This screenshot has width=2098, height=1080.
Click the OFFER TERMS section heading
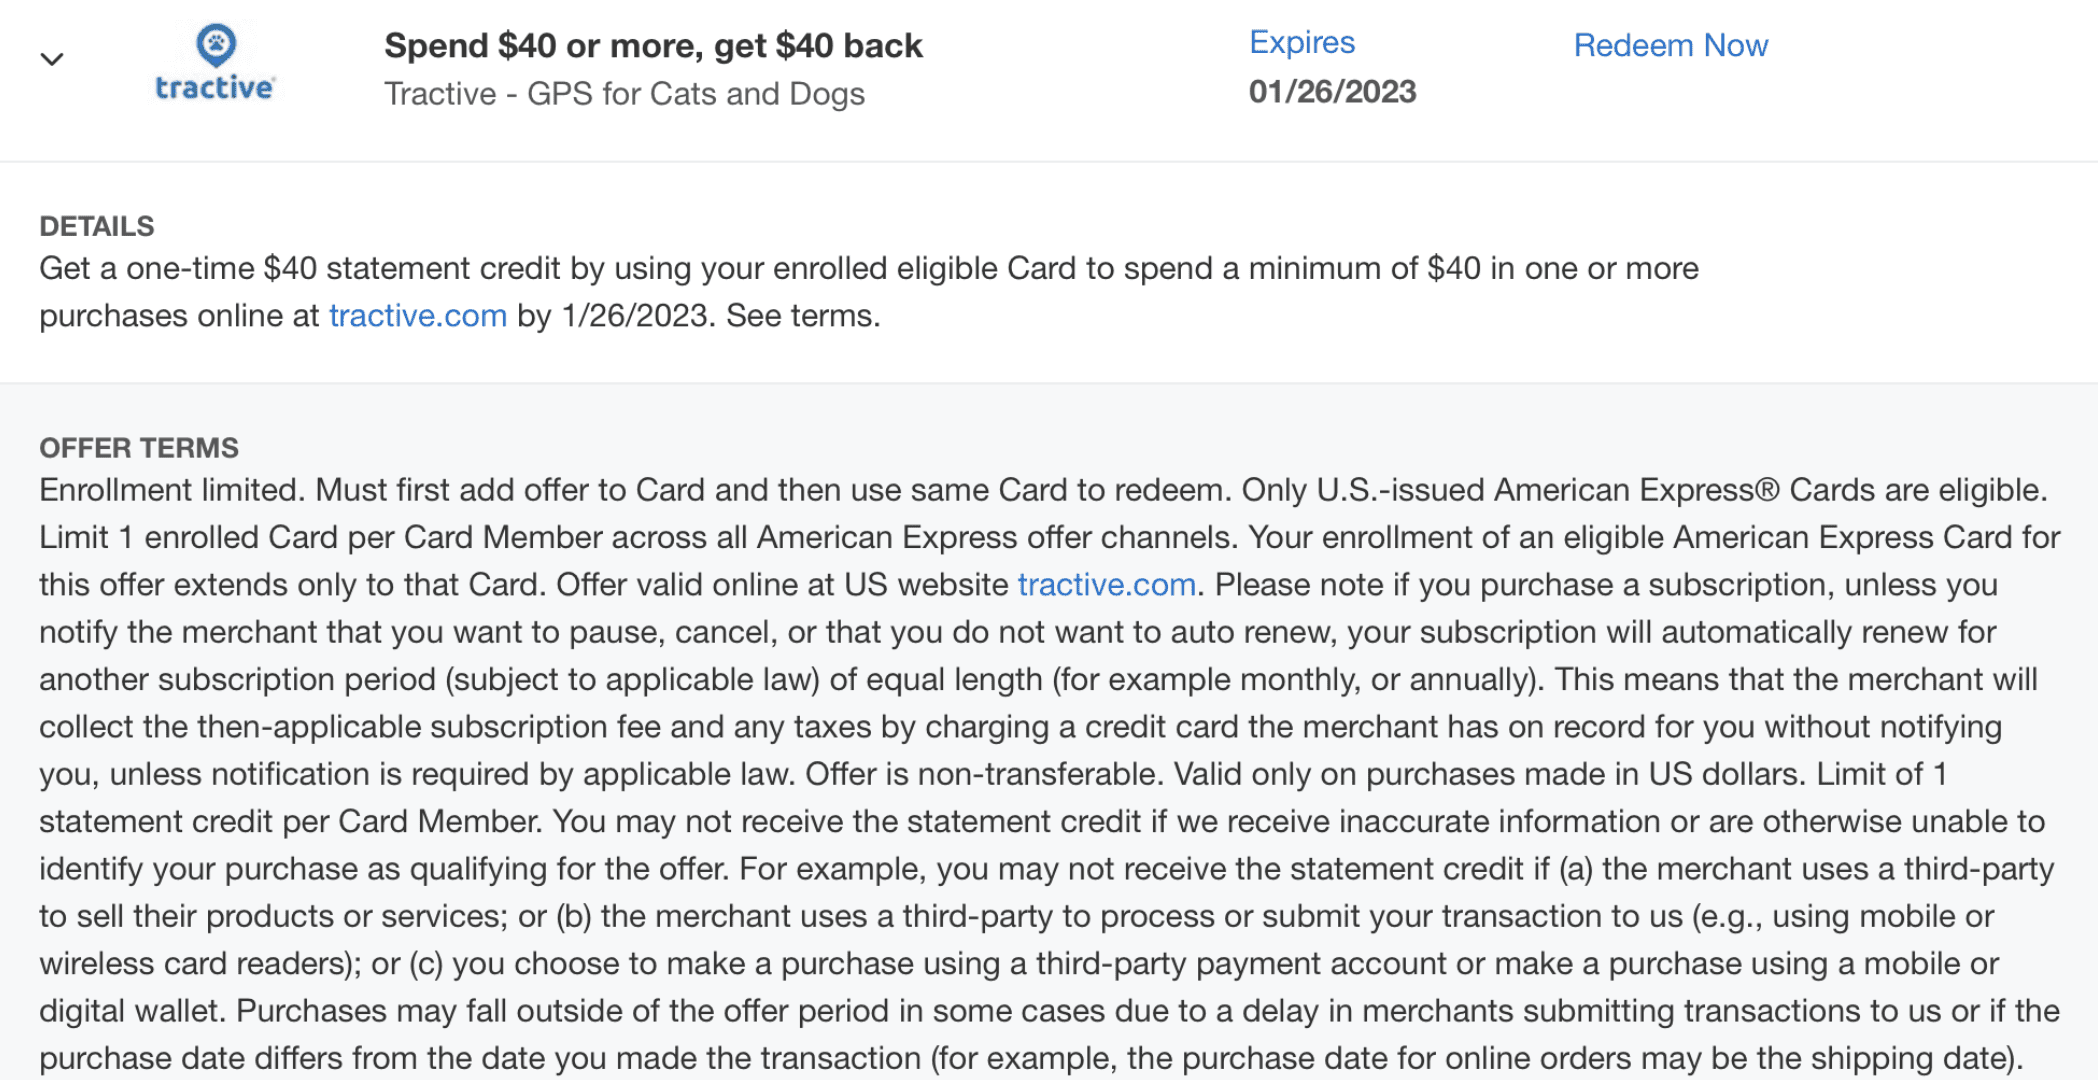(x=139, y=447)
